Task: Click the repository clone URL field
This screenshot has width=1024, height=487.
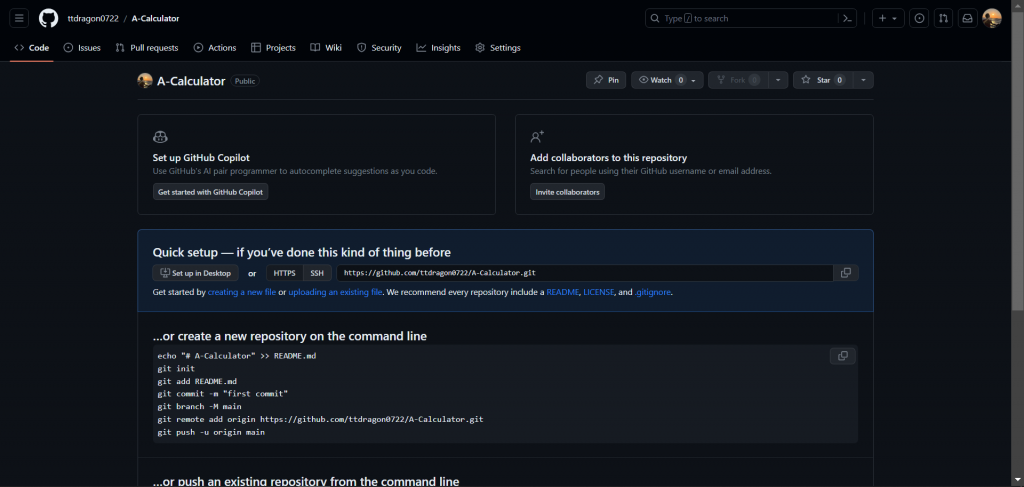Action: [x=584, y=273]
